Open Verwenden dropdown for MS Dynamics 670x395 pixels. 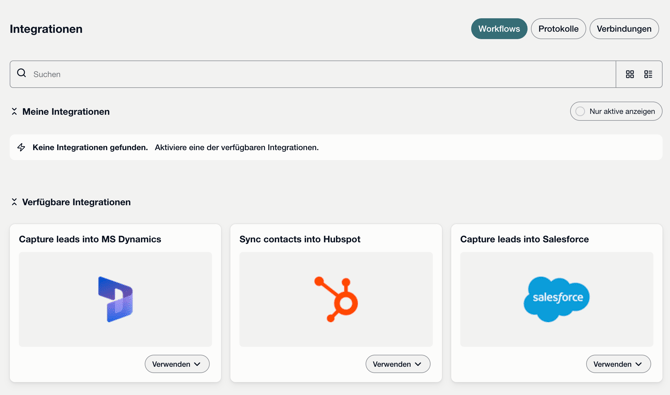coord(177,364)
